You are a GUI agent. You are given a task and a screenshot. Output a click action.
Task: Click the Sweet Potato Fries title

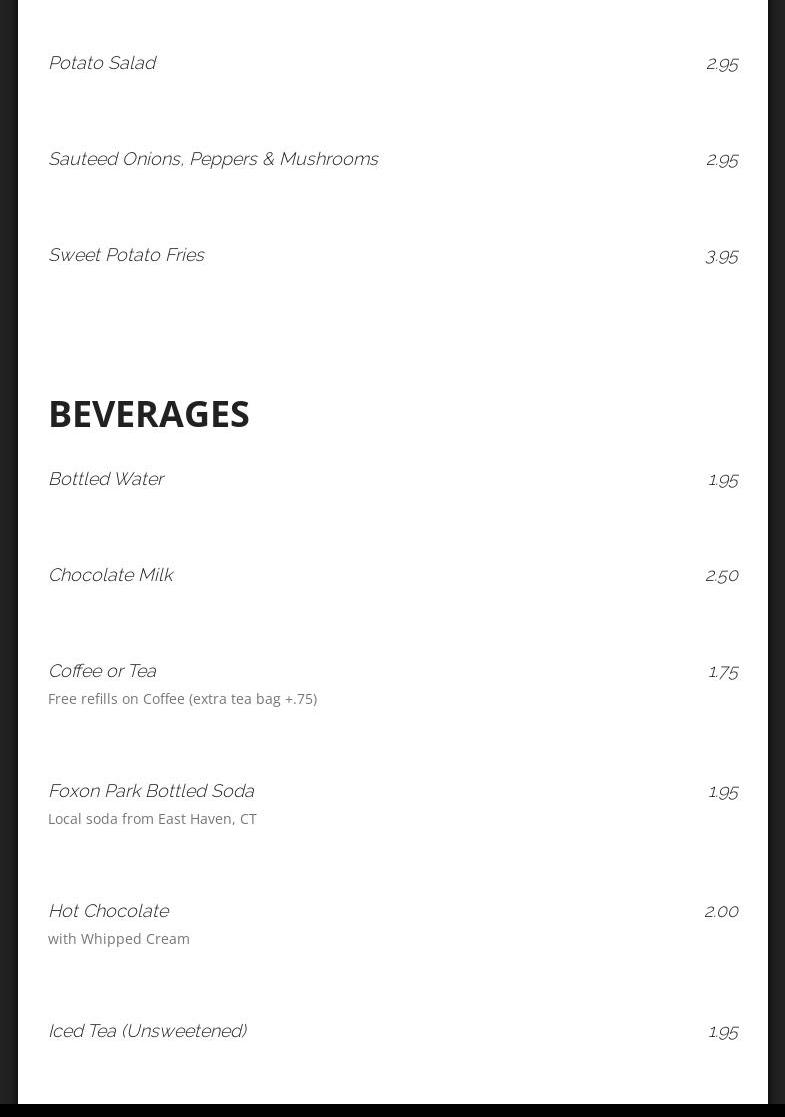pyautogui.click(x=126, y=255)
